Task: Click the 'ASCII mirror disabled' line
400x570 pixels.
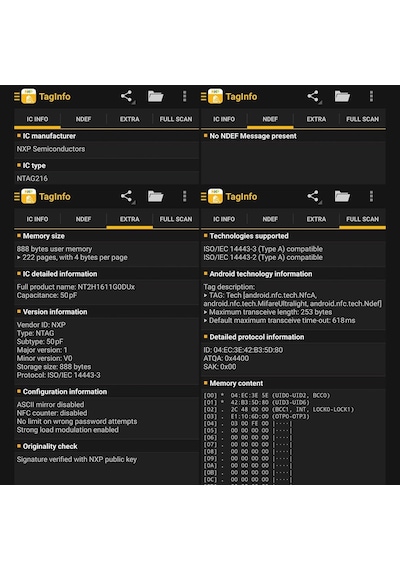Action: click(x=50, y=405)
